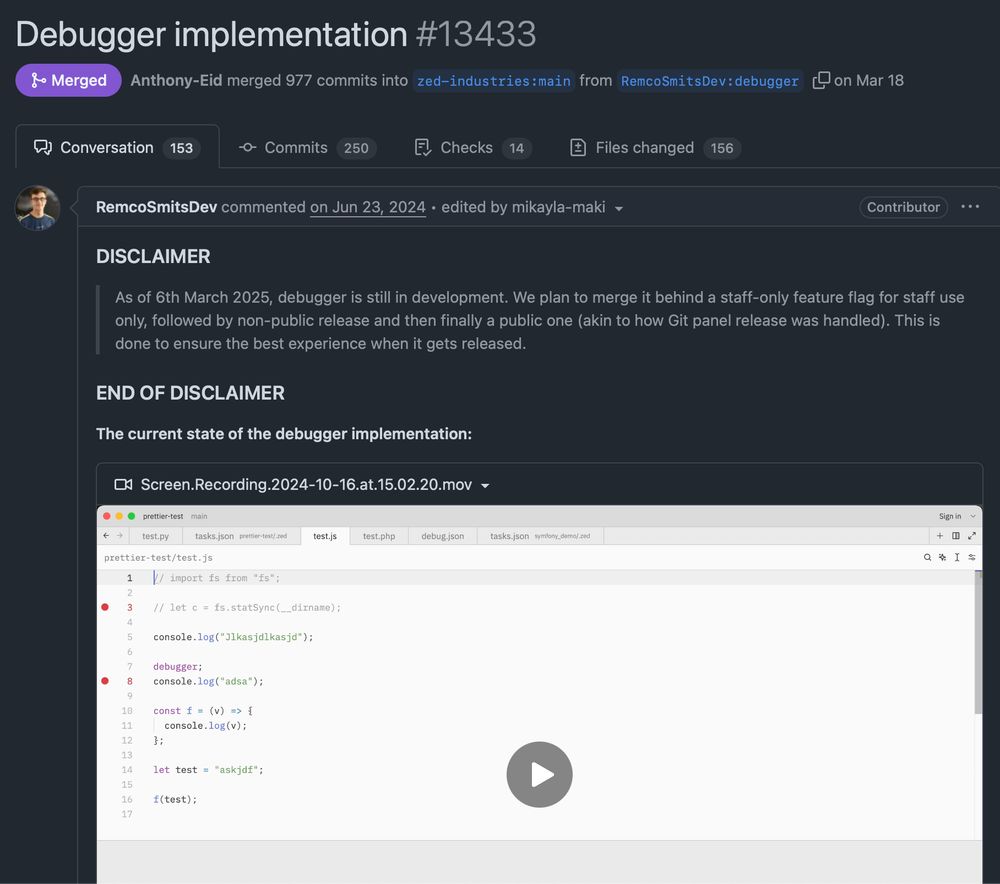
Task: Open the comment's three-dot options menu
Action: coord(970,207)
